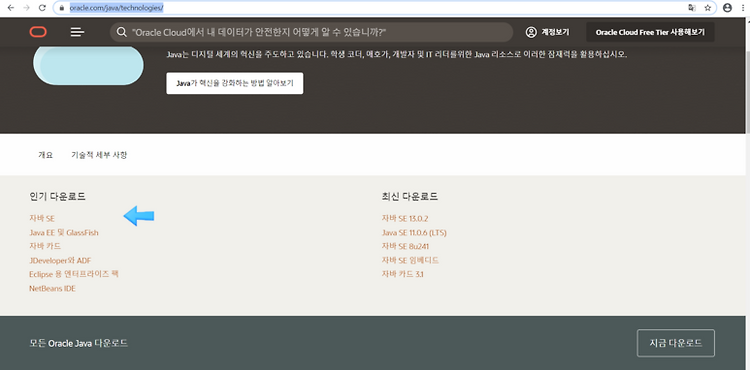750x370 pixels.
Task: Open the translate page icon in address bar
Action: click(x=692, y=8)
